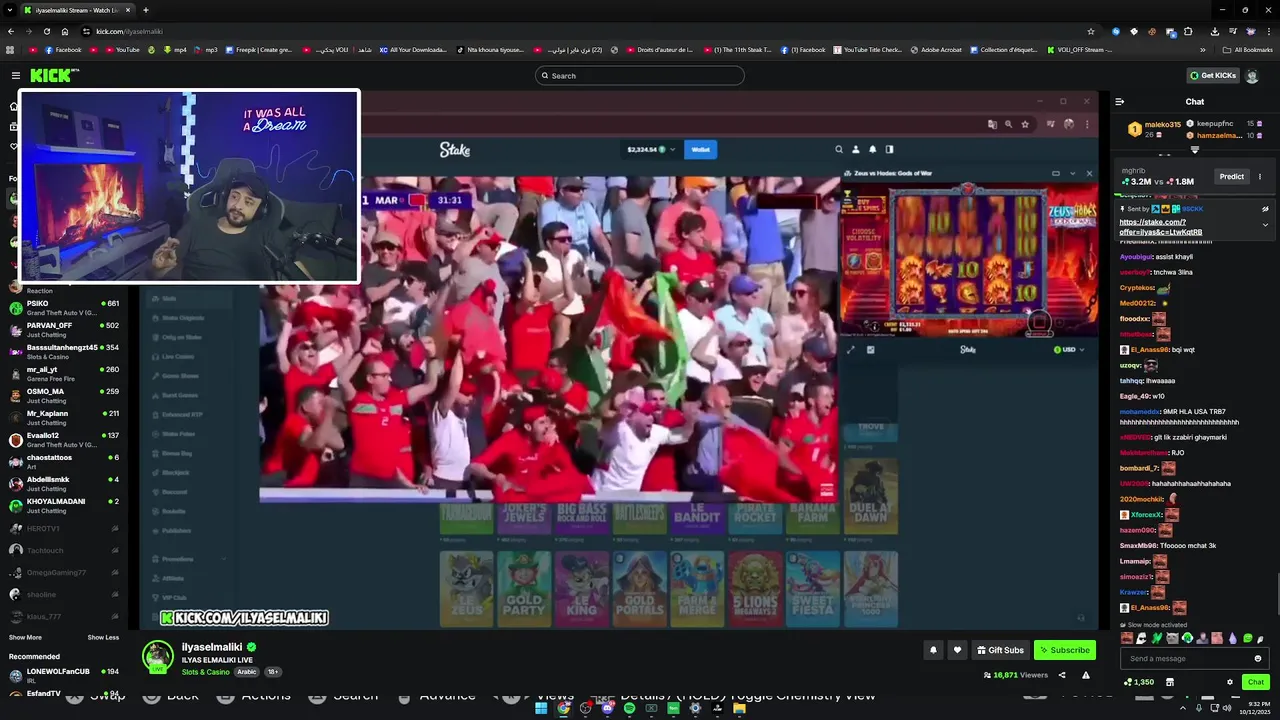Click the Predict button
The width and height of the screenshot is (1280, 720).
click(1231, 177)
